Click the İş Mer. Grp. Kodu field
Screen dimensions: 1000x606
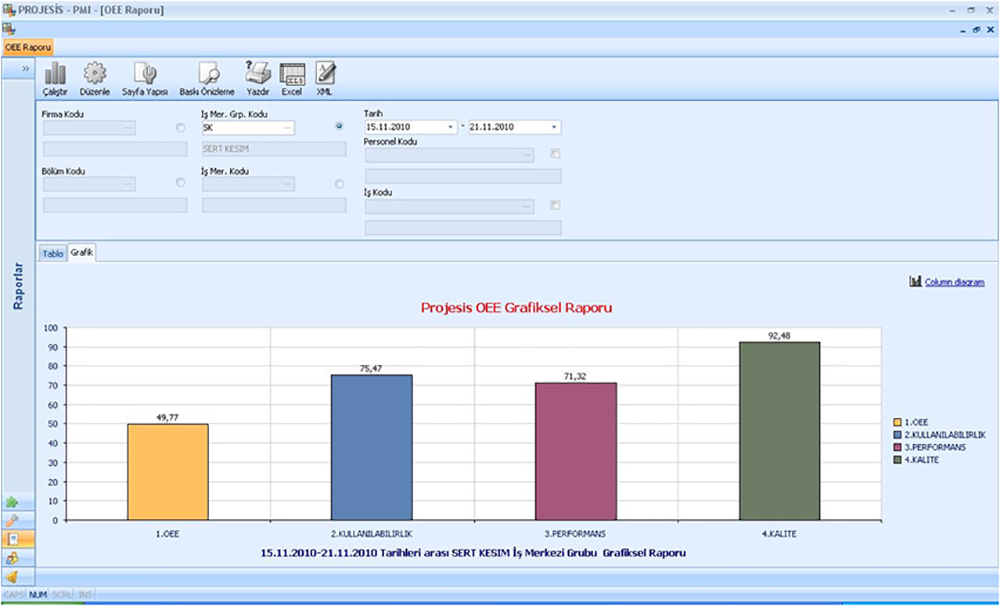pyautogui.click(x=240, y=128)
